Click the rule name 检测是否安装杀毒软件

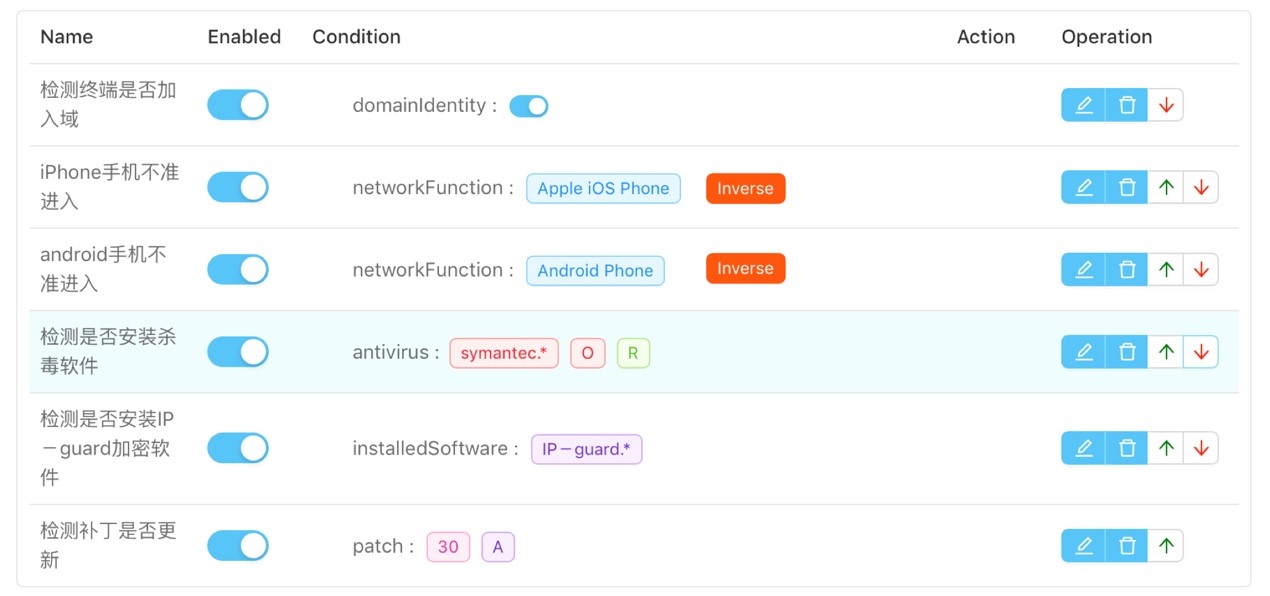(108, 351)
